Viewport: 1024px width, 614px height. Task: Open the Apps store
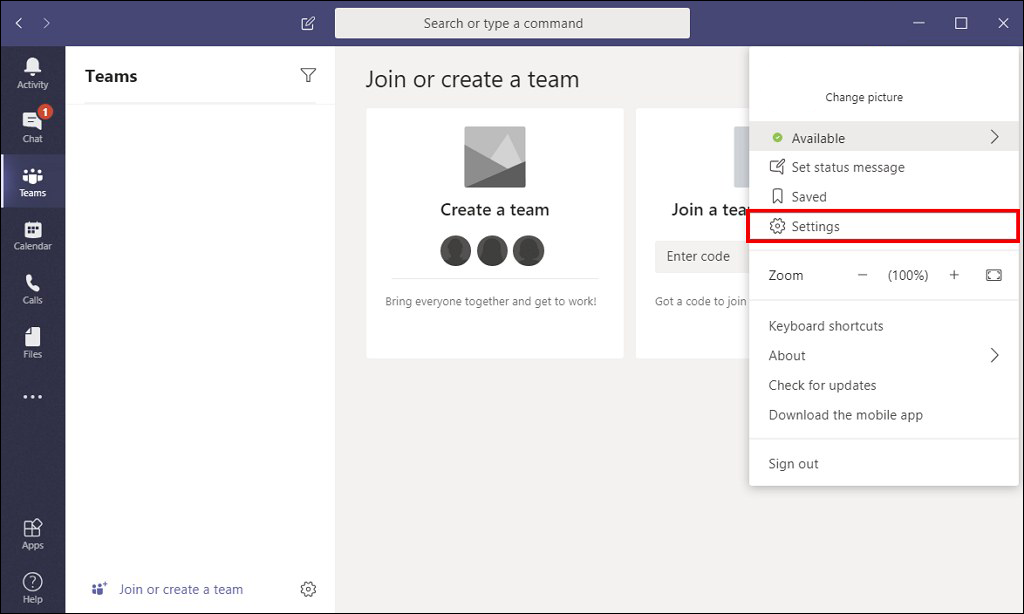point(33,534)
